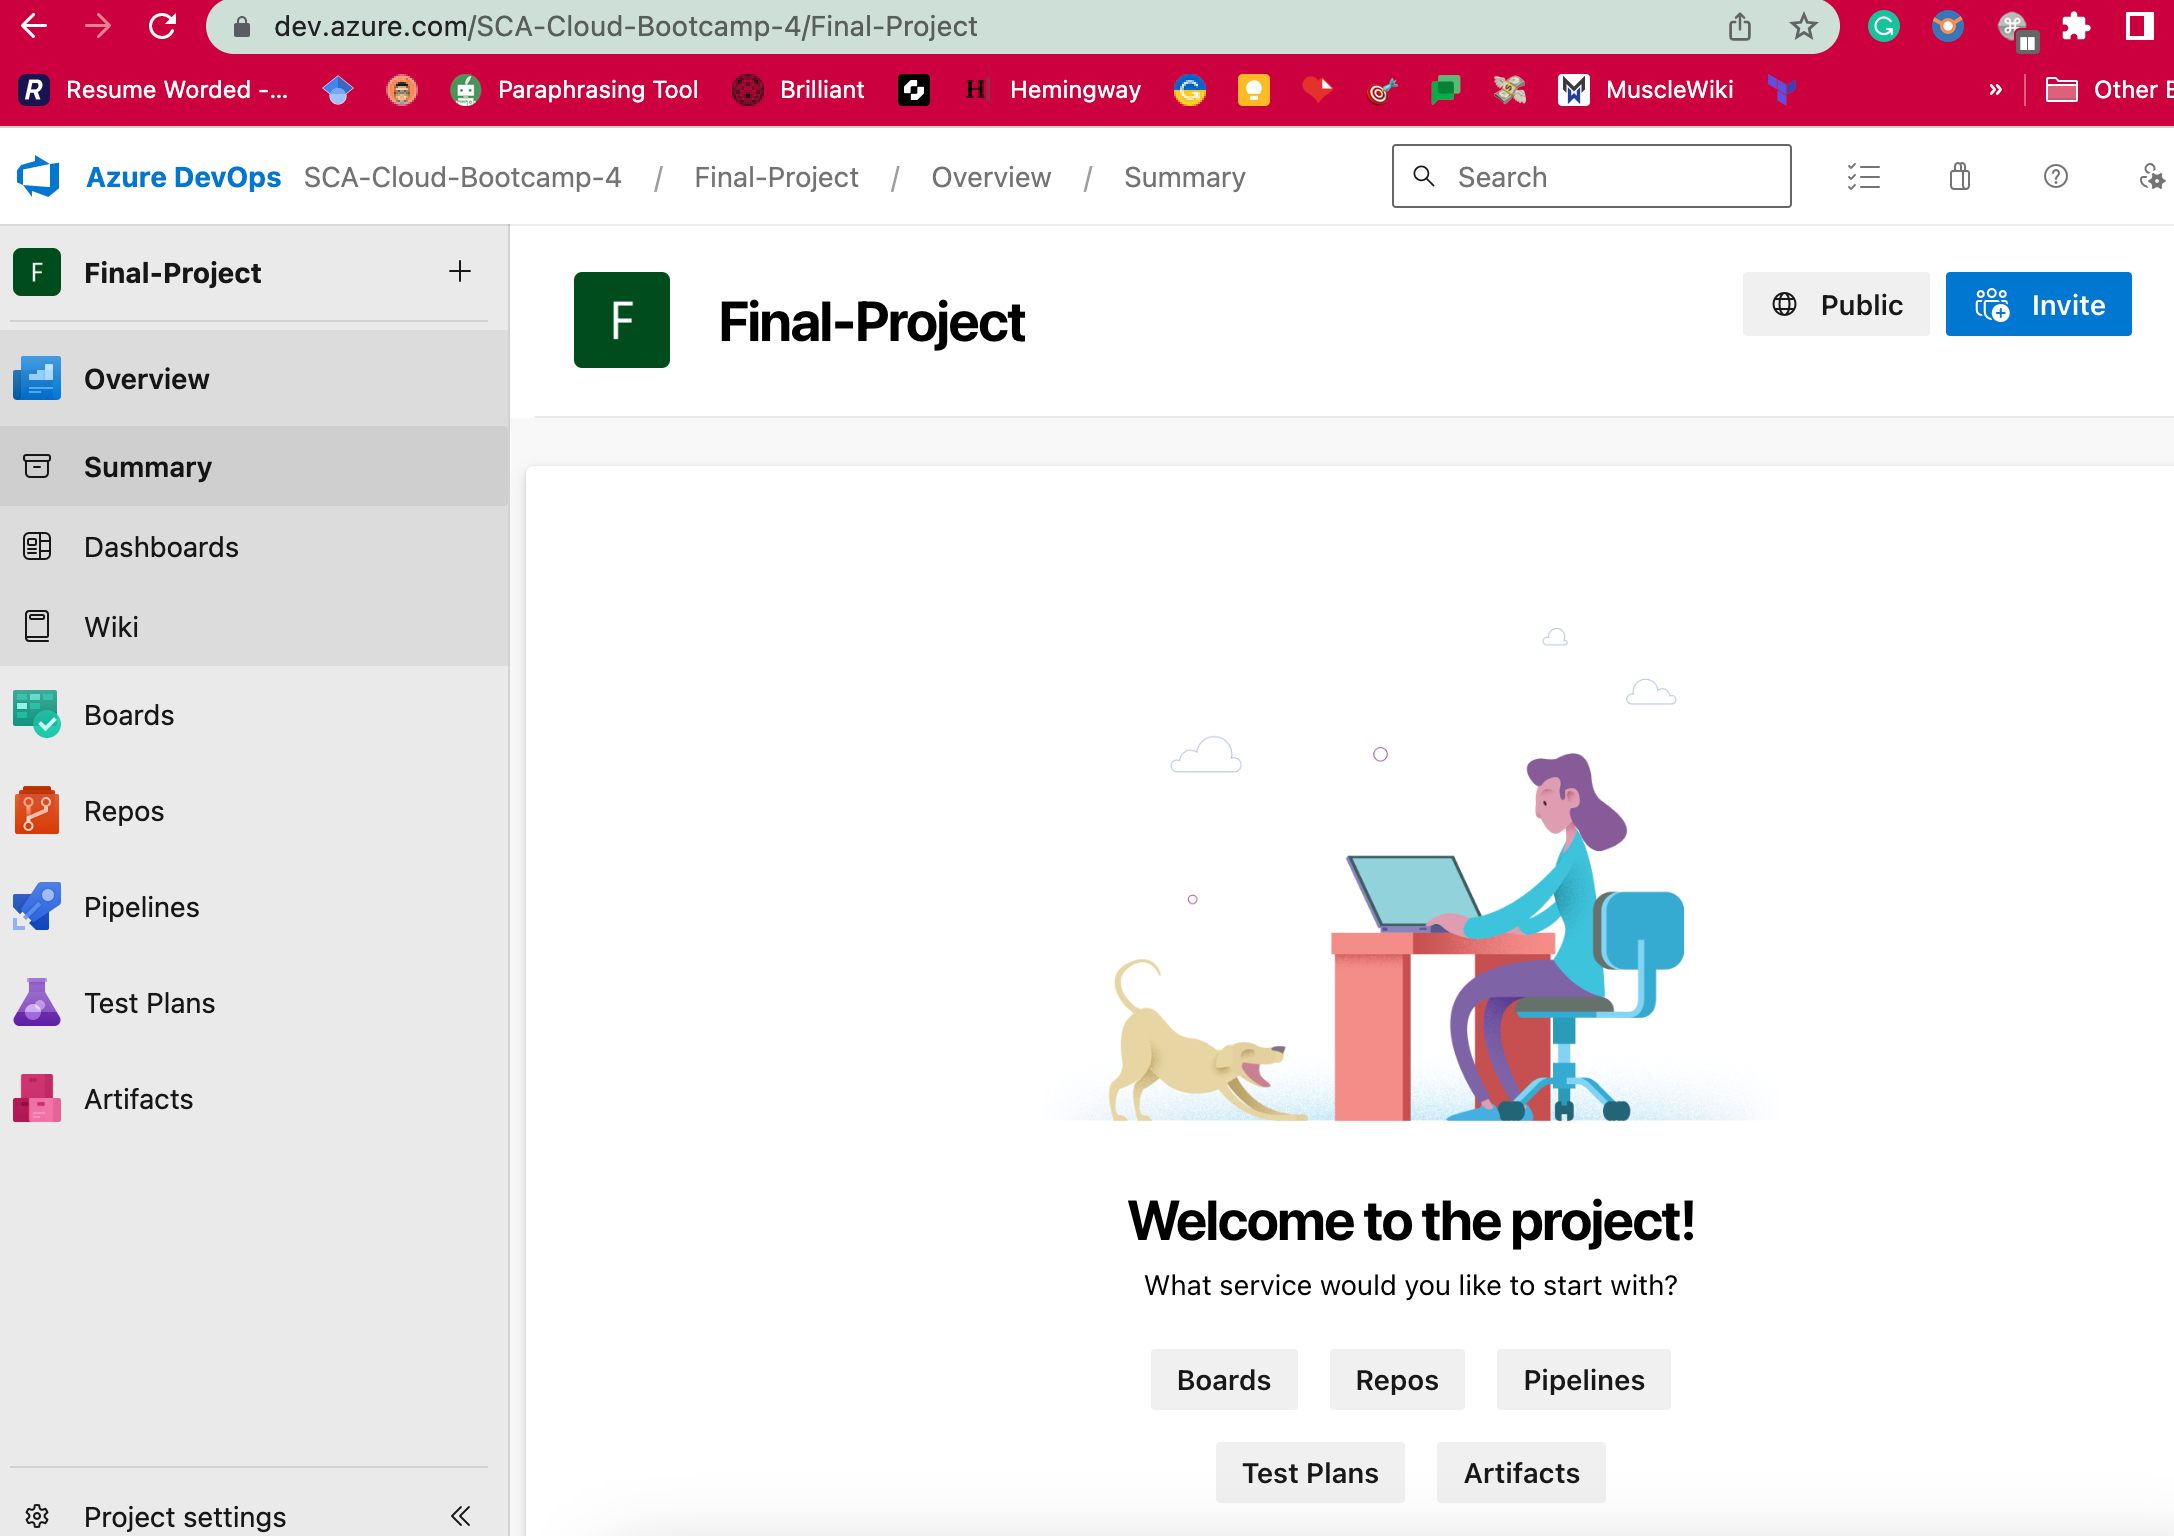Toggle project visibility via Public button
The width and height of the screenshot is (2174, 1536).
pos(1836,304)
